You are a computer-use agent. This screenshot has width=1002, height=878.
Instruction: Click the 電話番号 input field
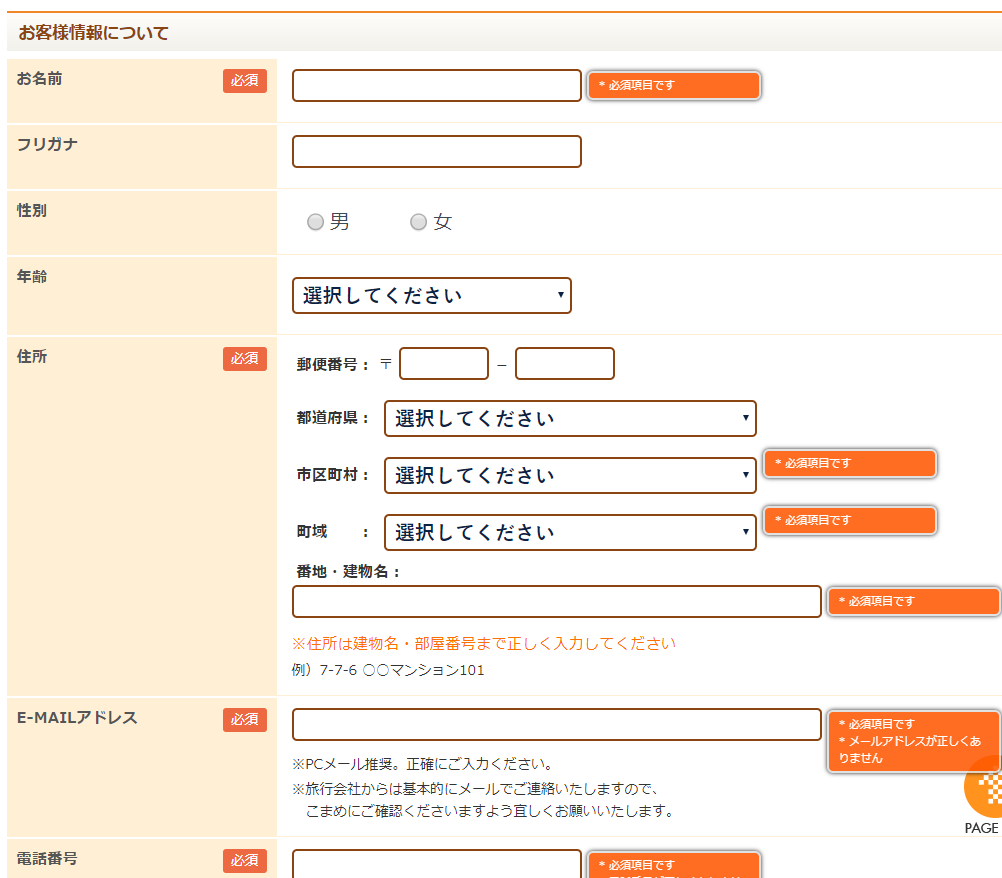(436, 864)
